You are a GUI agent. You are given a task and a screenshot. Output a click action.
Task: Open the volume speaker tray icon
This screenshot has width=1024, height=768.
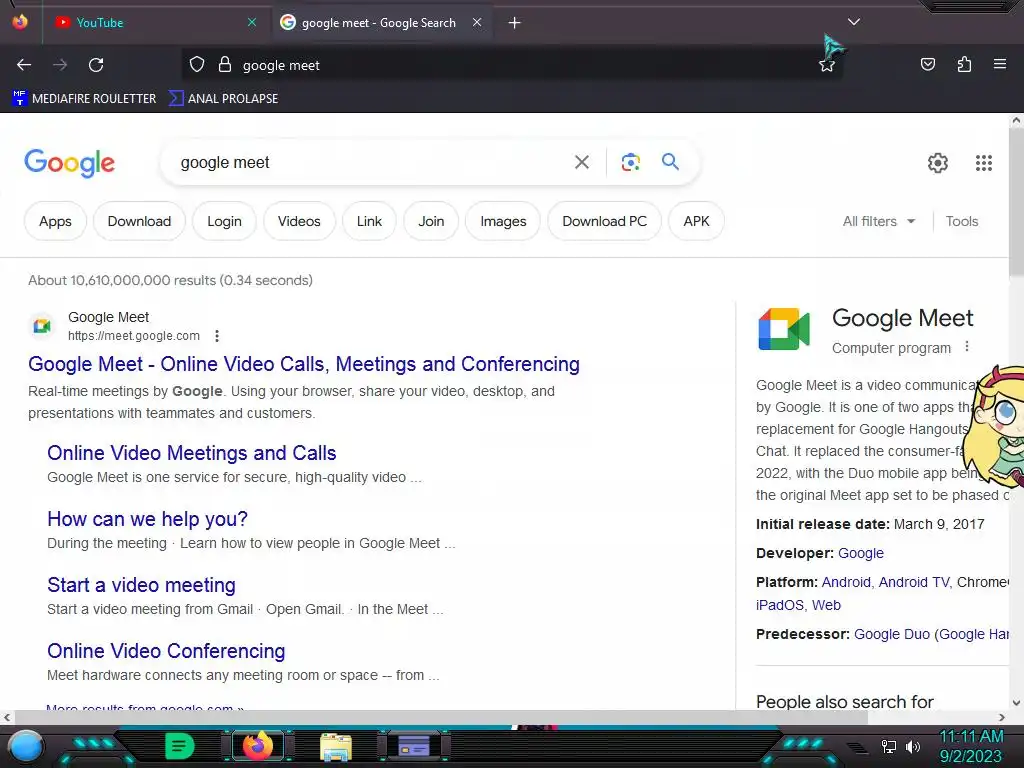[913, 746]
